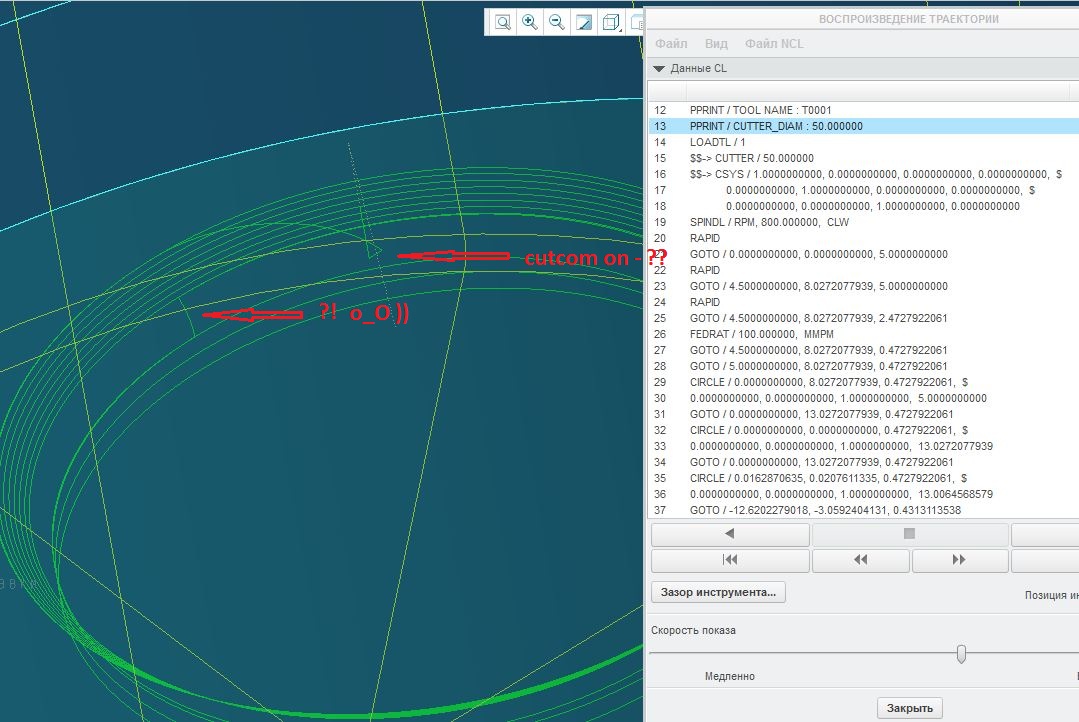Select line 25 GOTO ending 2.4727922061
This screenshot has width=1079, height=722.
[864, 318]
